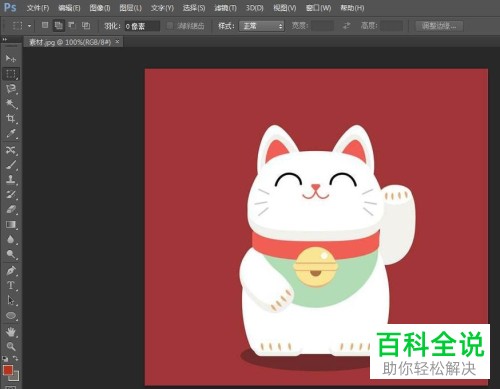Reset default foreground and background colors

coord(5,359)
